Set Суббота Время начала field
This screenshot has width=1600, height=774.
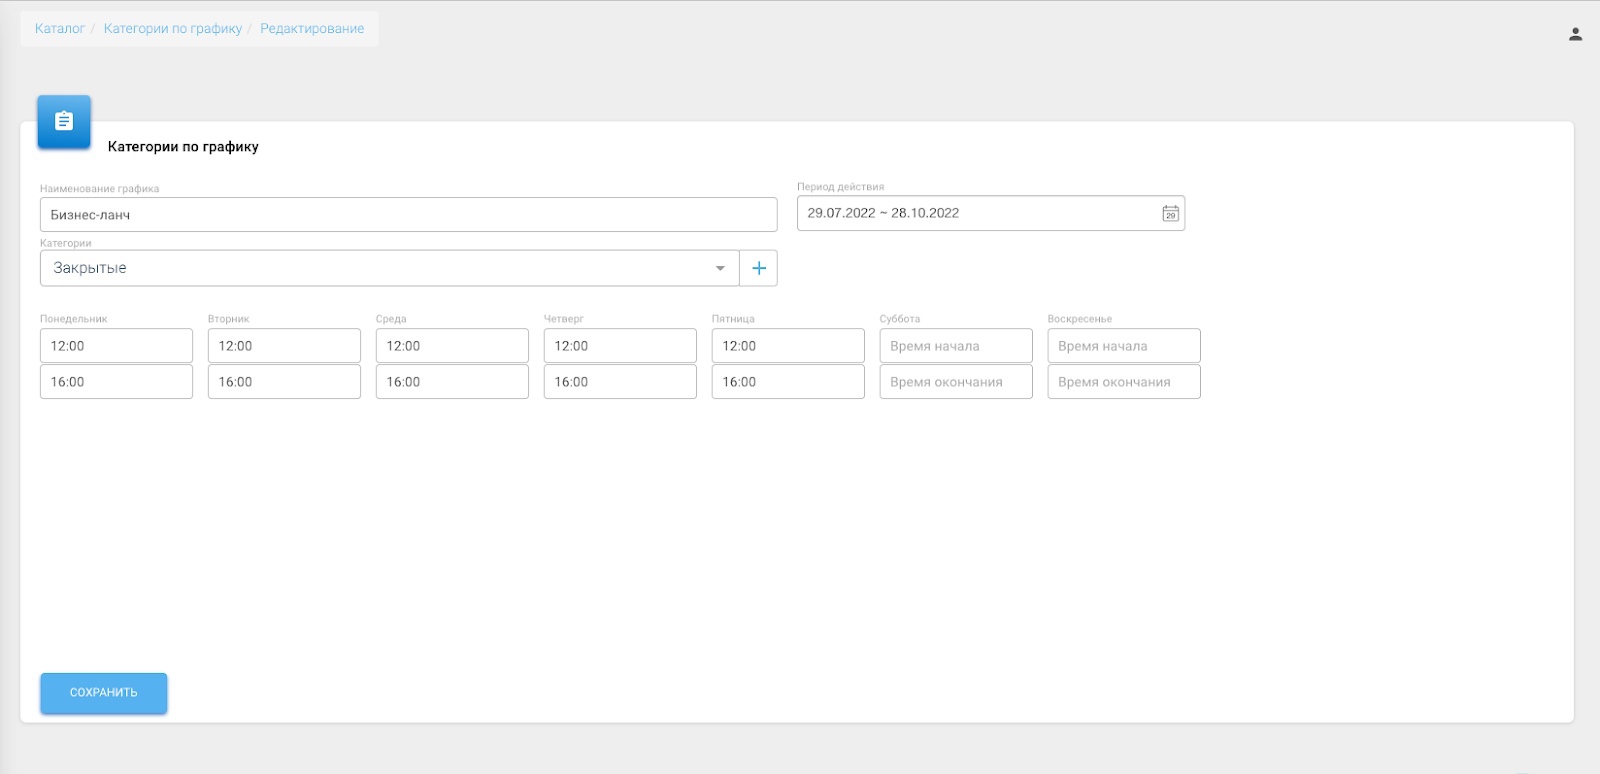pyautogui.click(x=956, y=346)
